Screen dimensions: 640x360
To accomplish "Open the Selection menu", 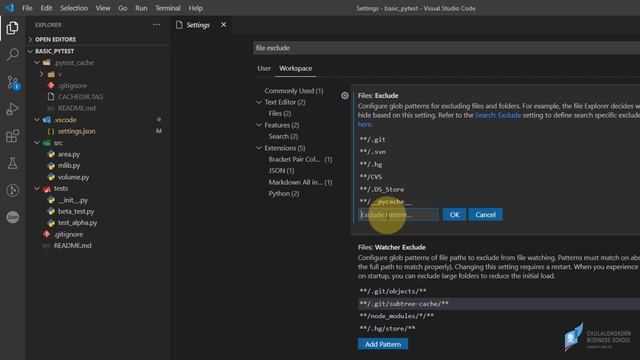I will click(74, 8).
